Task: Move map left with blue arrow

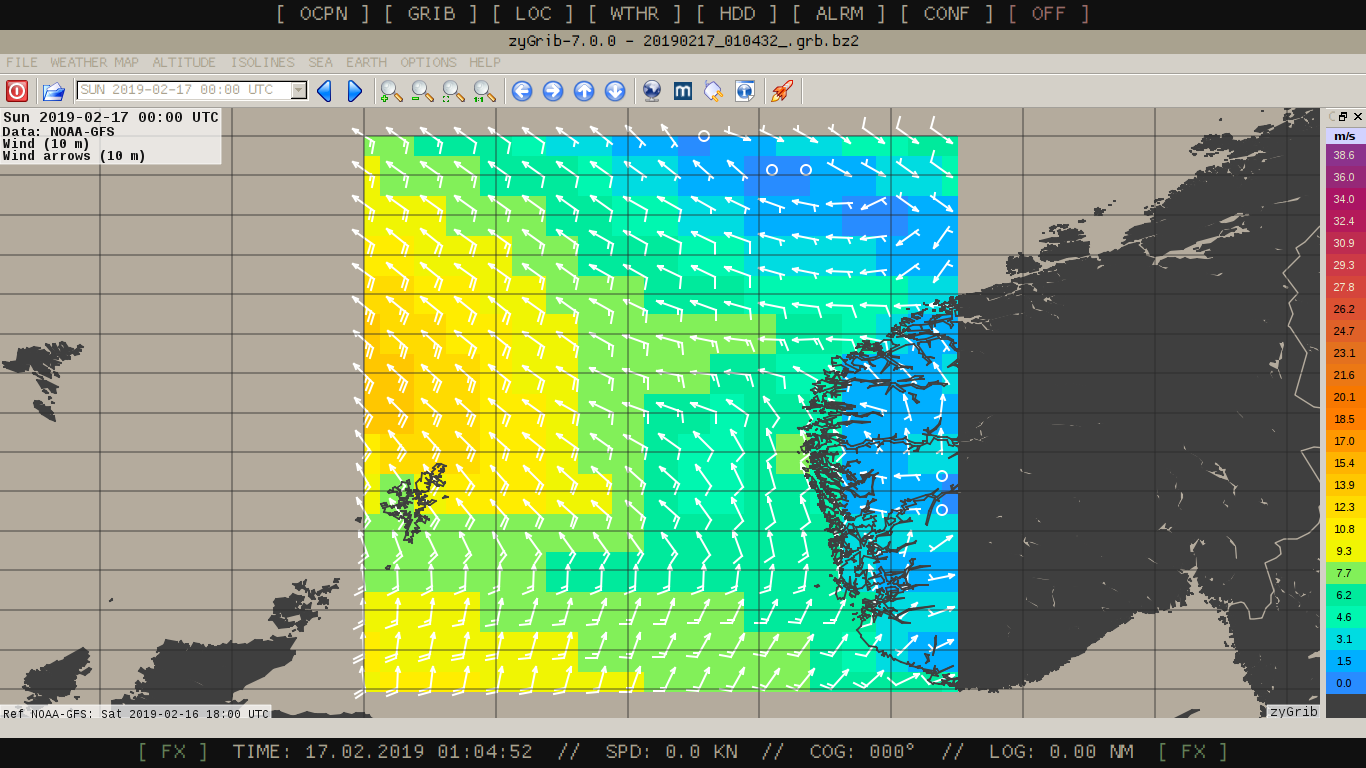Action: [x=522, y=91]
